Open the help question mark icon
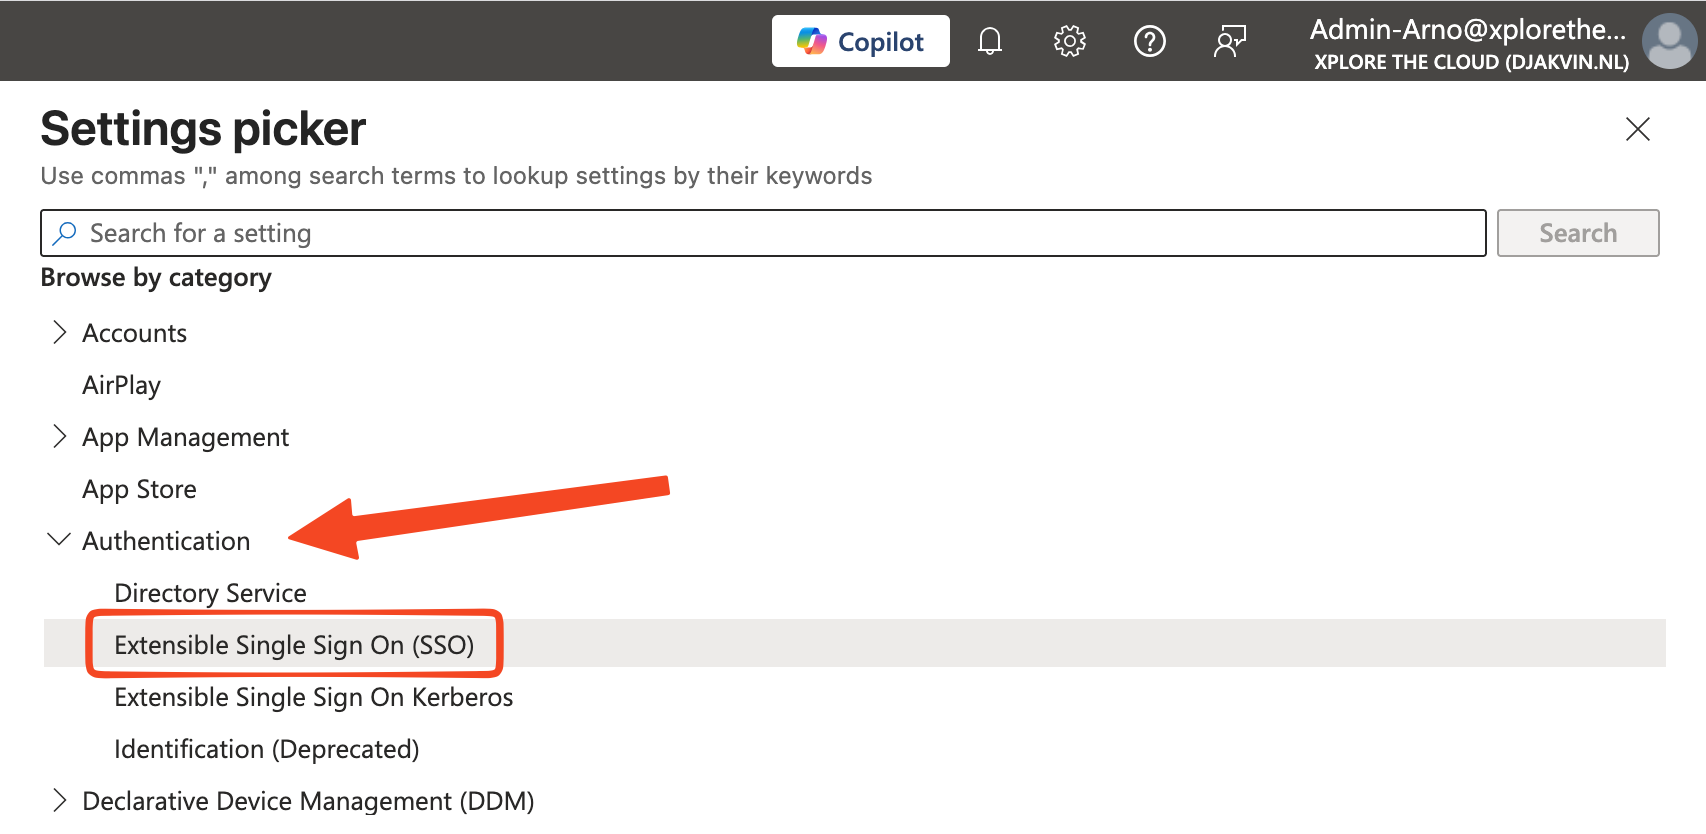 coord(1149,41)
